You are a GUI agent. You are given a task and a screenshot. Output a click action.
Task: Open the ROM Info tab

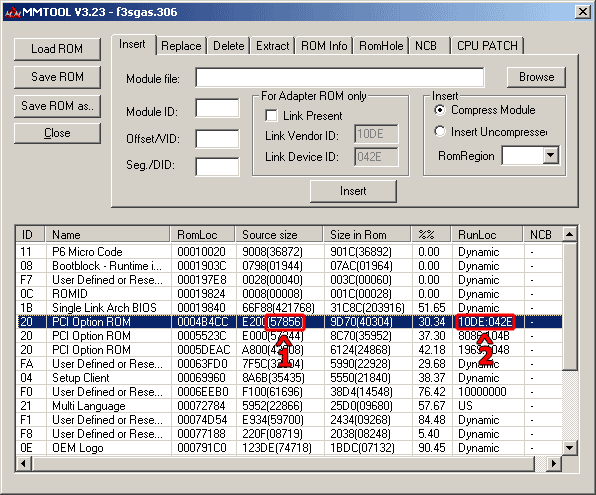click(x=324, y=46)
